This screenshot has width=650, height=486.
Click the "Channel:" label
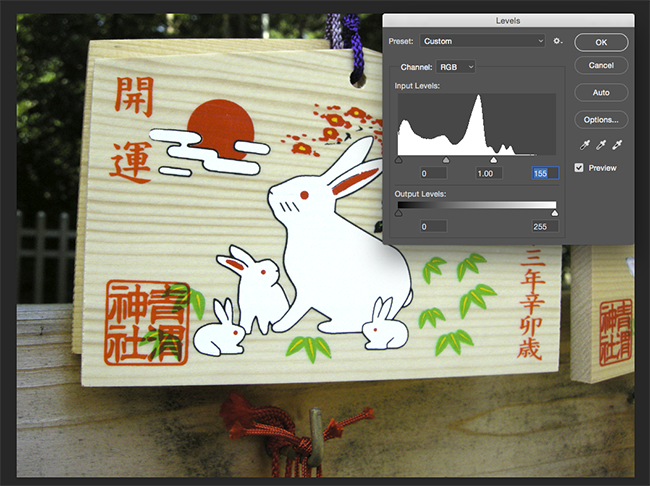tap(417, 67)
